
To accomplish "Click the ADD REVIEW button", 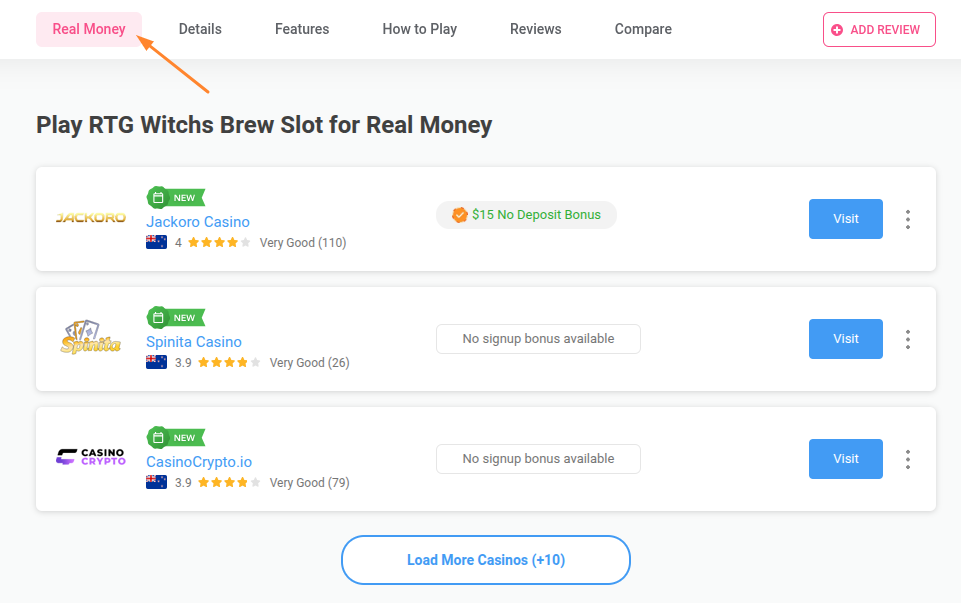I will [879, 29].
